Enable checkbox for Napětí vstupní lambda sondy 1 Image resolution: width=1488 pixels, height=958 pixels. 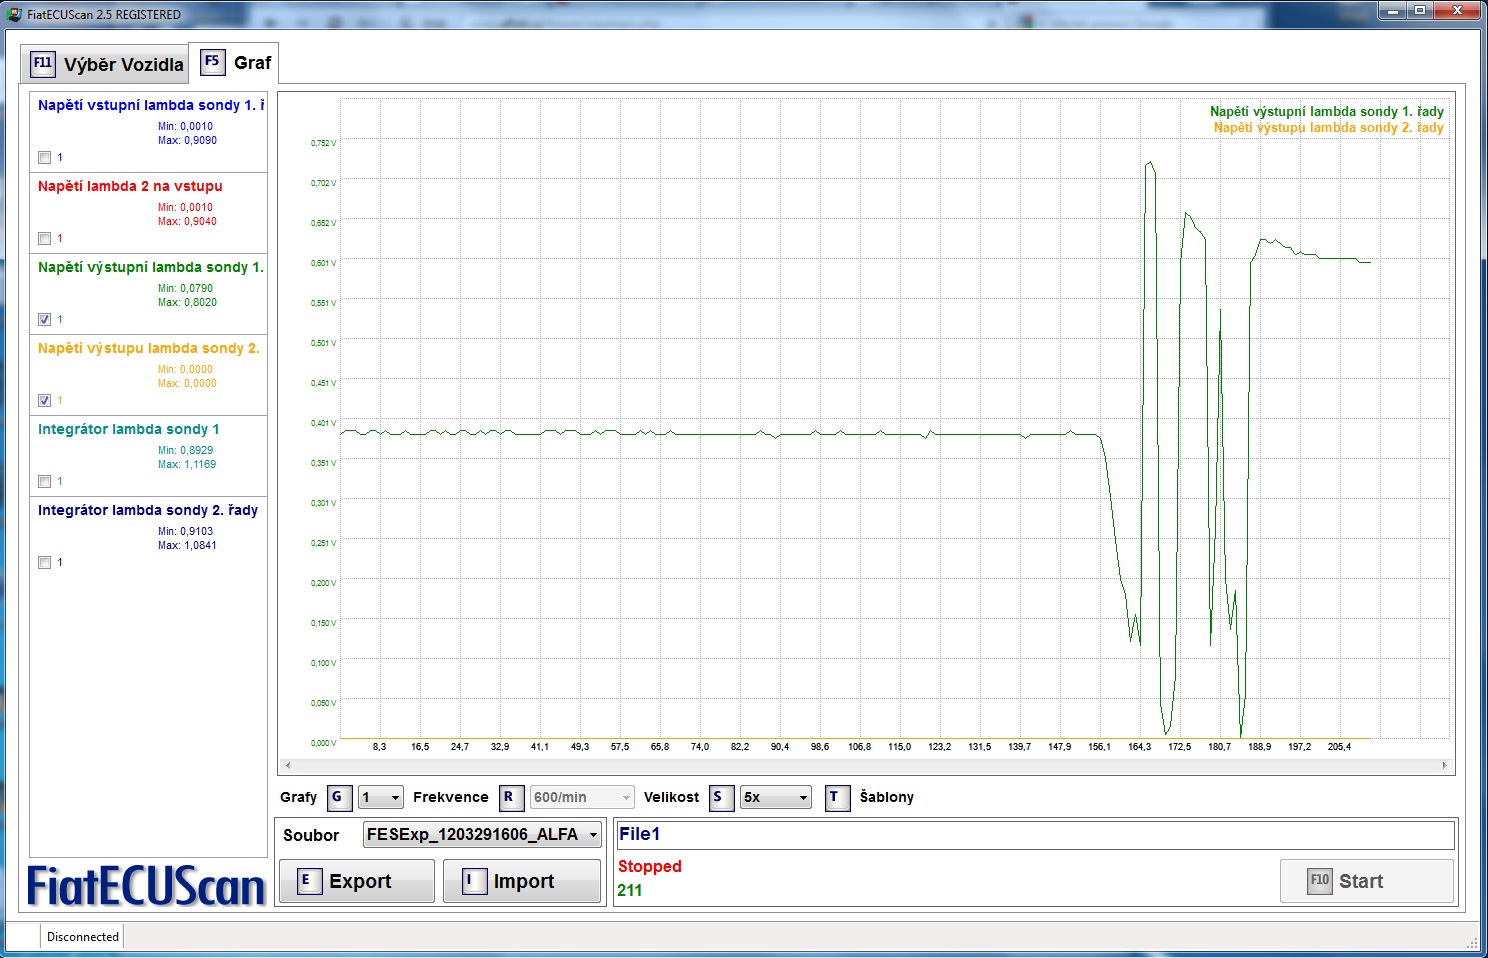click(45, 157)
